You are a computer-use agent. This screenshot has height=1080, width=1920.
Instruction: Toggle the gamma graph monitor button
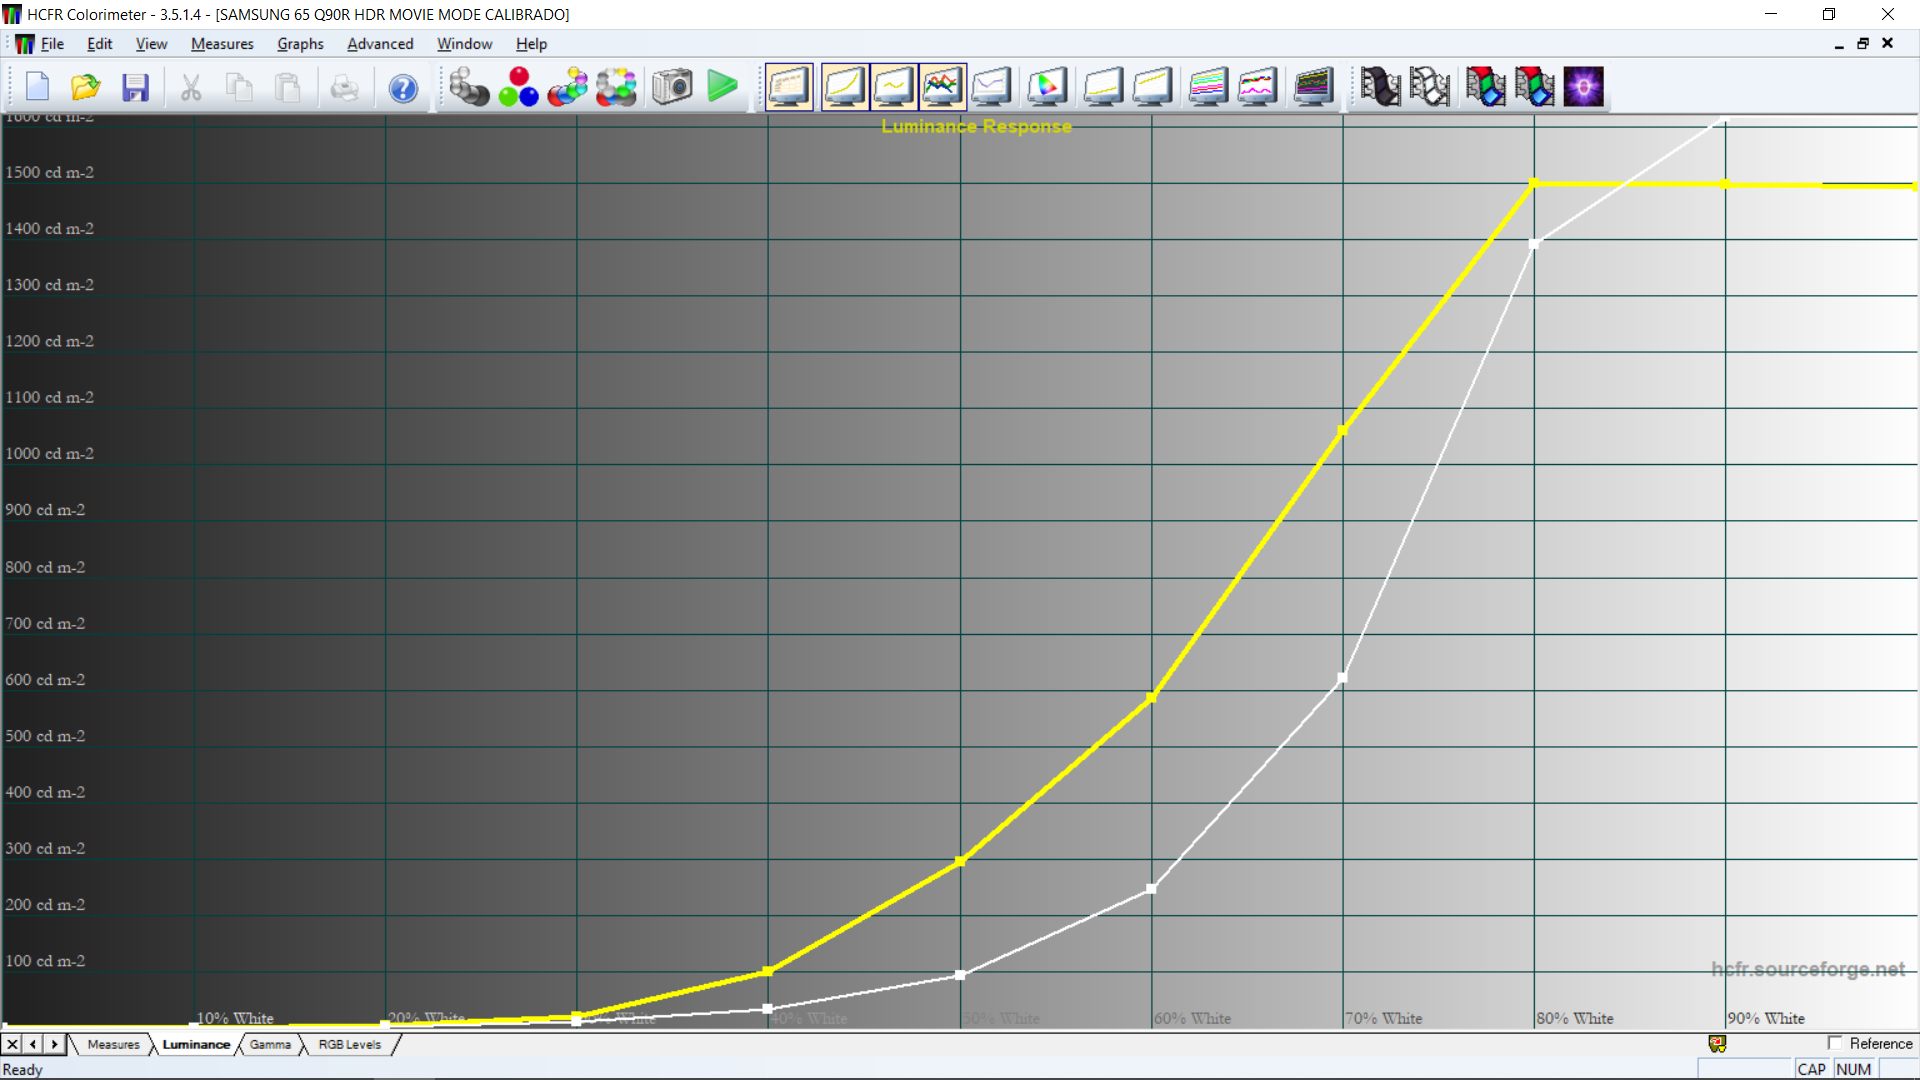(893, 87)
